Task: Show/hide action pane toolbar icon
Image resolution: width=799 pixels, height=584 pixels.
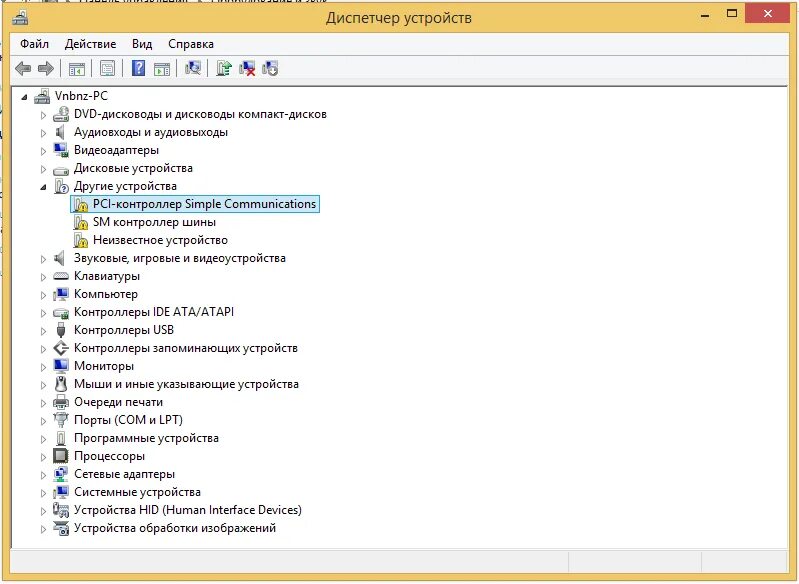Action: (x=162, y=68)
